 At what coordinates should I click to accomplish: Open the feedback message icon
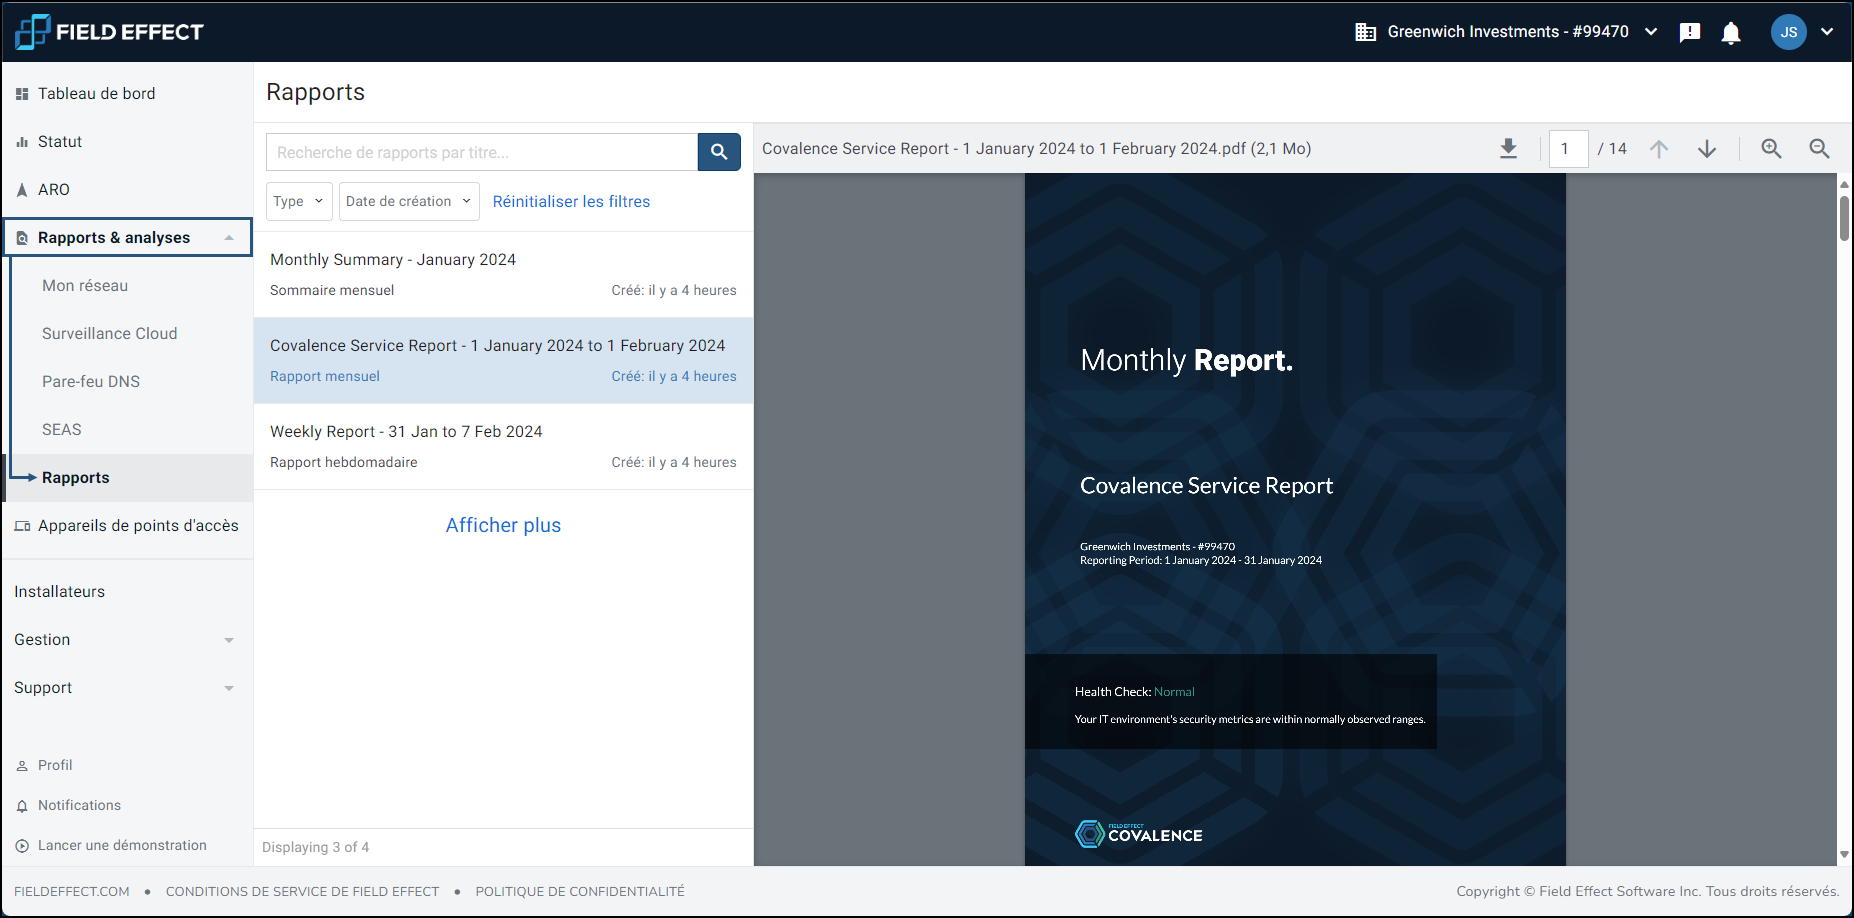(1690, 32)
